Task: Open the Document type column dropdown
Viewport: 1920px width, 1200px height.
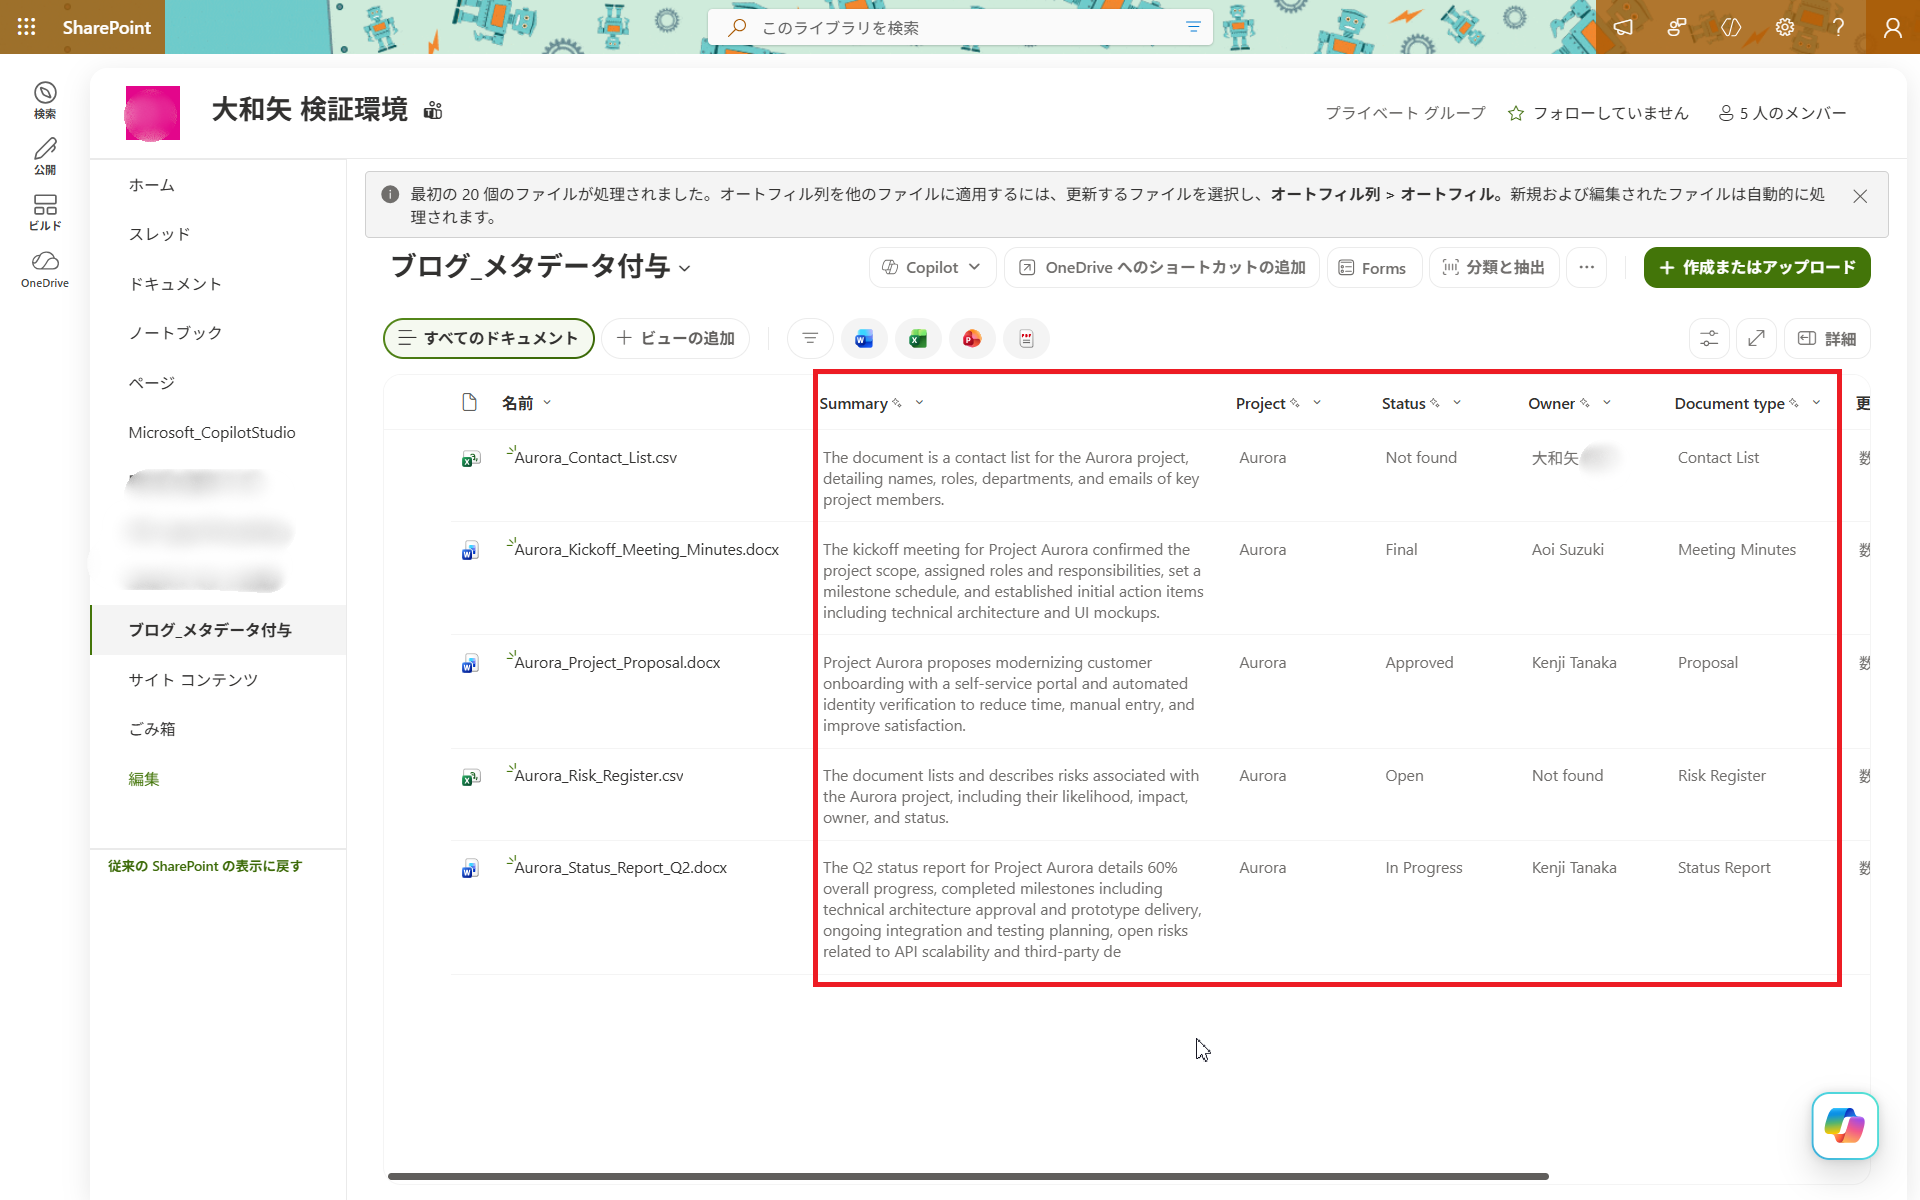Action: pos(1816,403)
